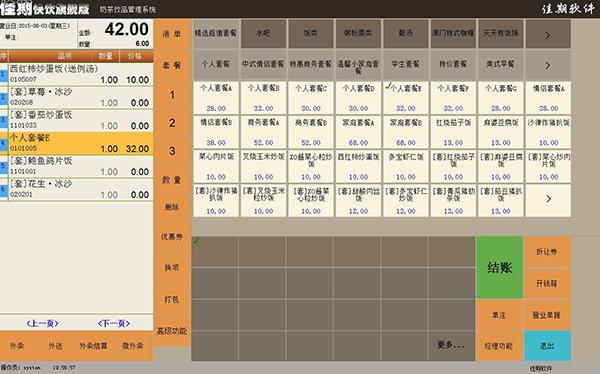Click the 外卖结算 takeout settlement button
Image resolution: width=600 pixels, height=374 pixels.
tap(94, 346)
